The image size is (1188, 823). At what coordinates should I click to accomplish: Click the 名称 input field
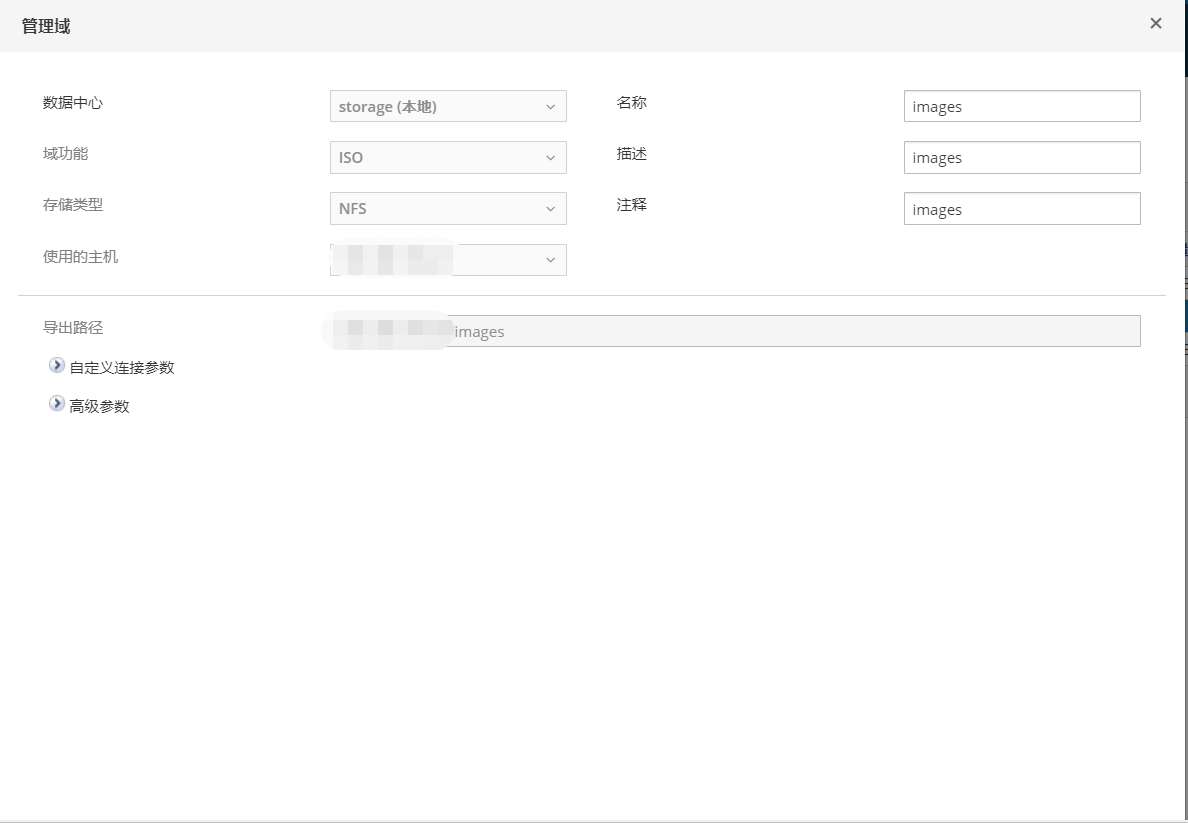tap(1021, 106)
